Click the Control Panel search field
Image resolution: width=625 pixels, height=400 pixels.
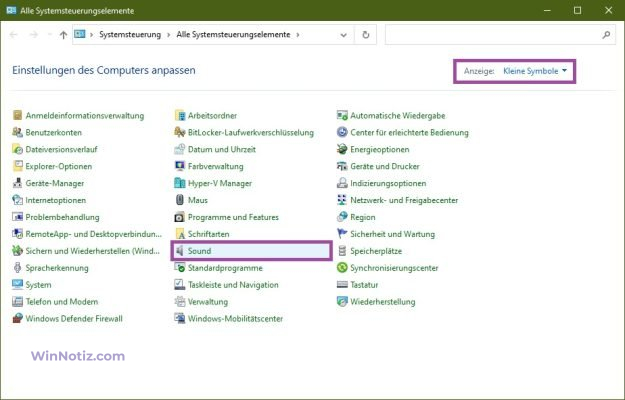point(495,34)
